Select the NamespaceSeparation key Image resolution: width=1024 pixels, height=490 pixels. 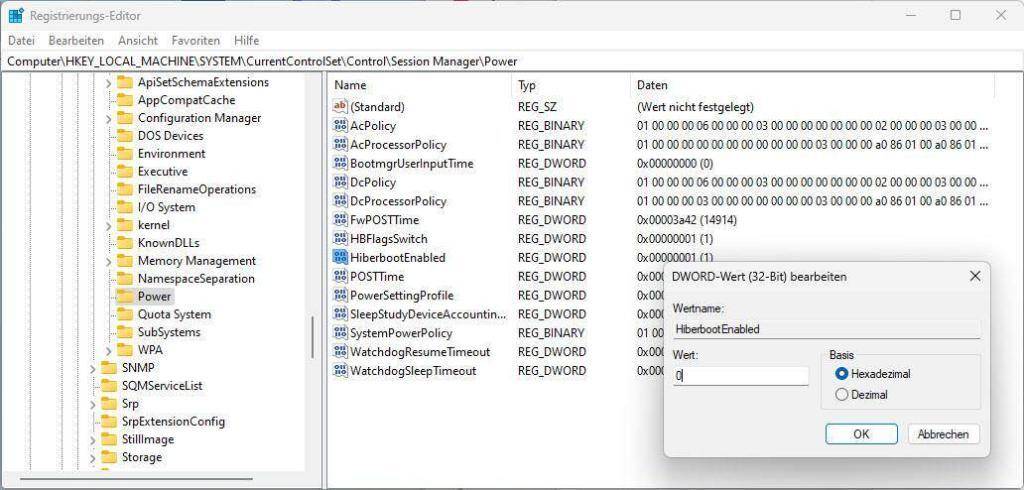tap(196, 278)
